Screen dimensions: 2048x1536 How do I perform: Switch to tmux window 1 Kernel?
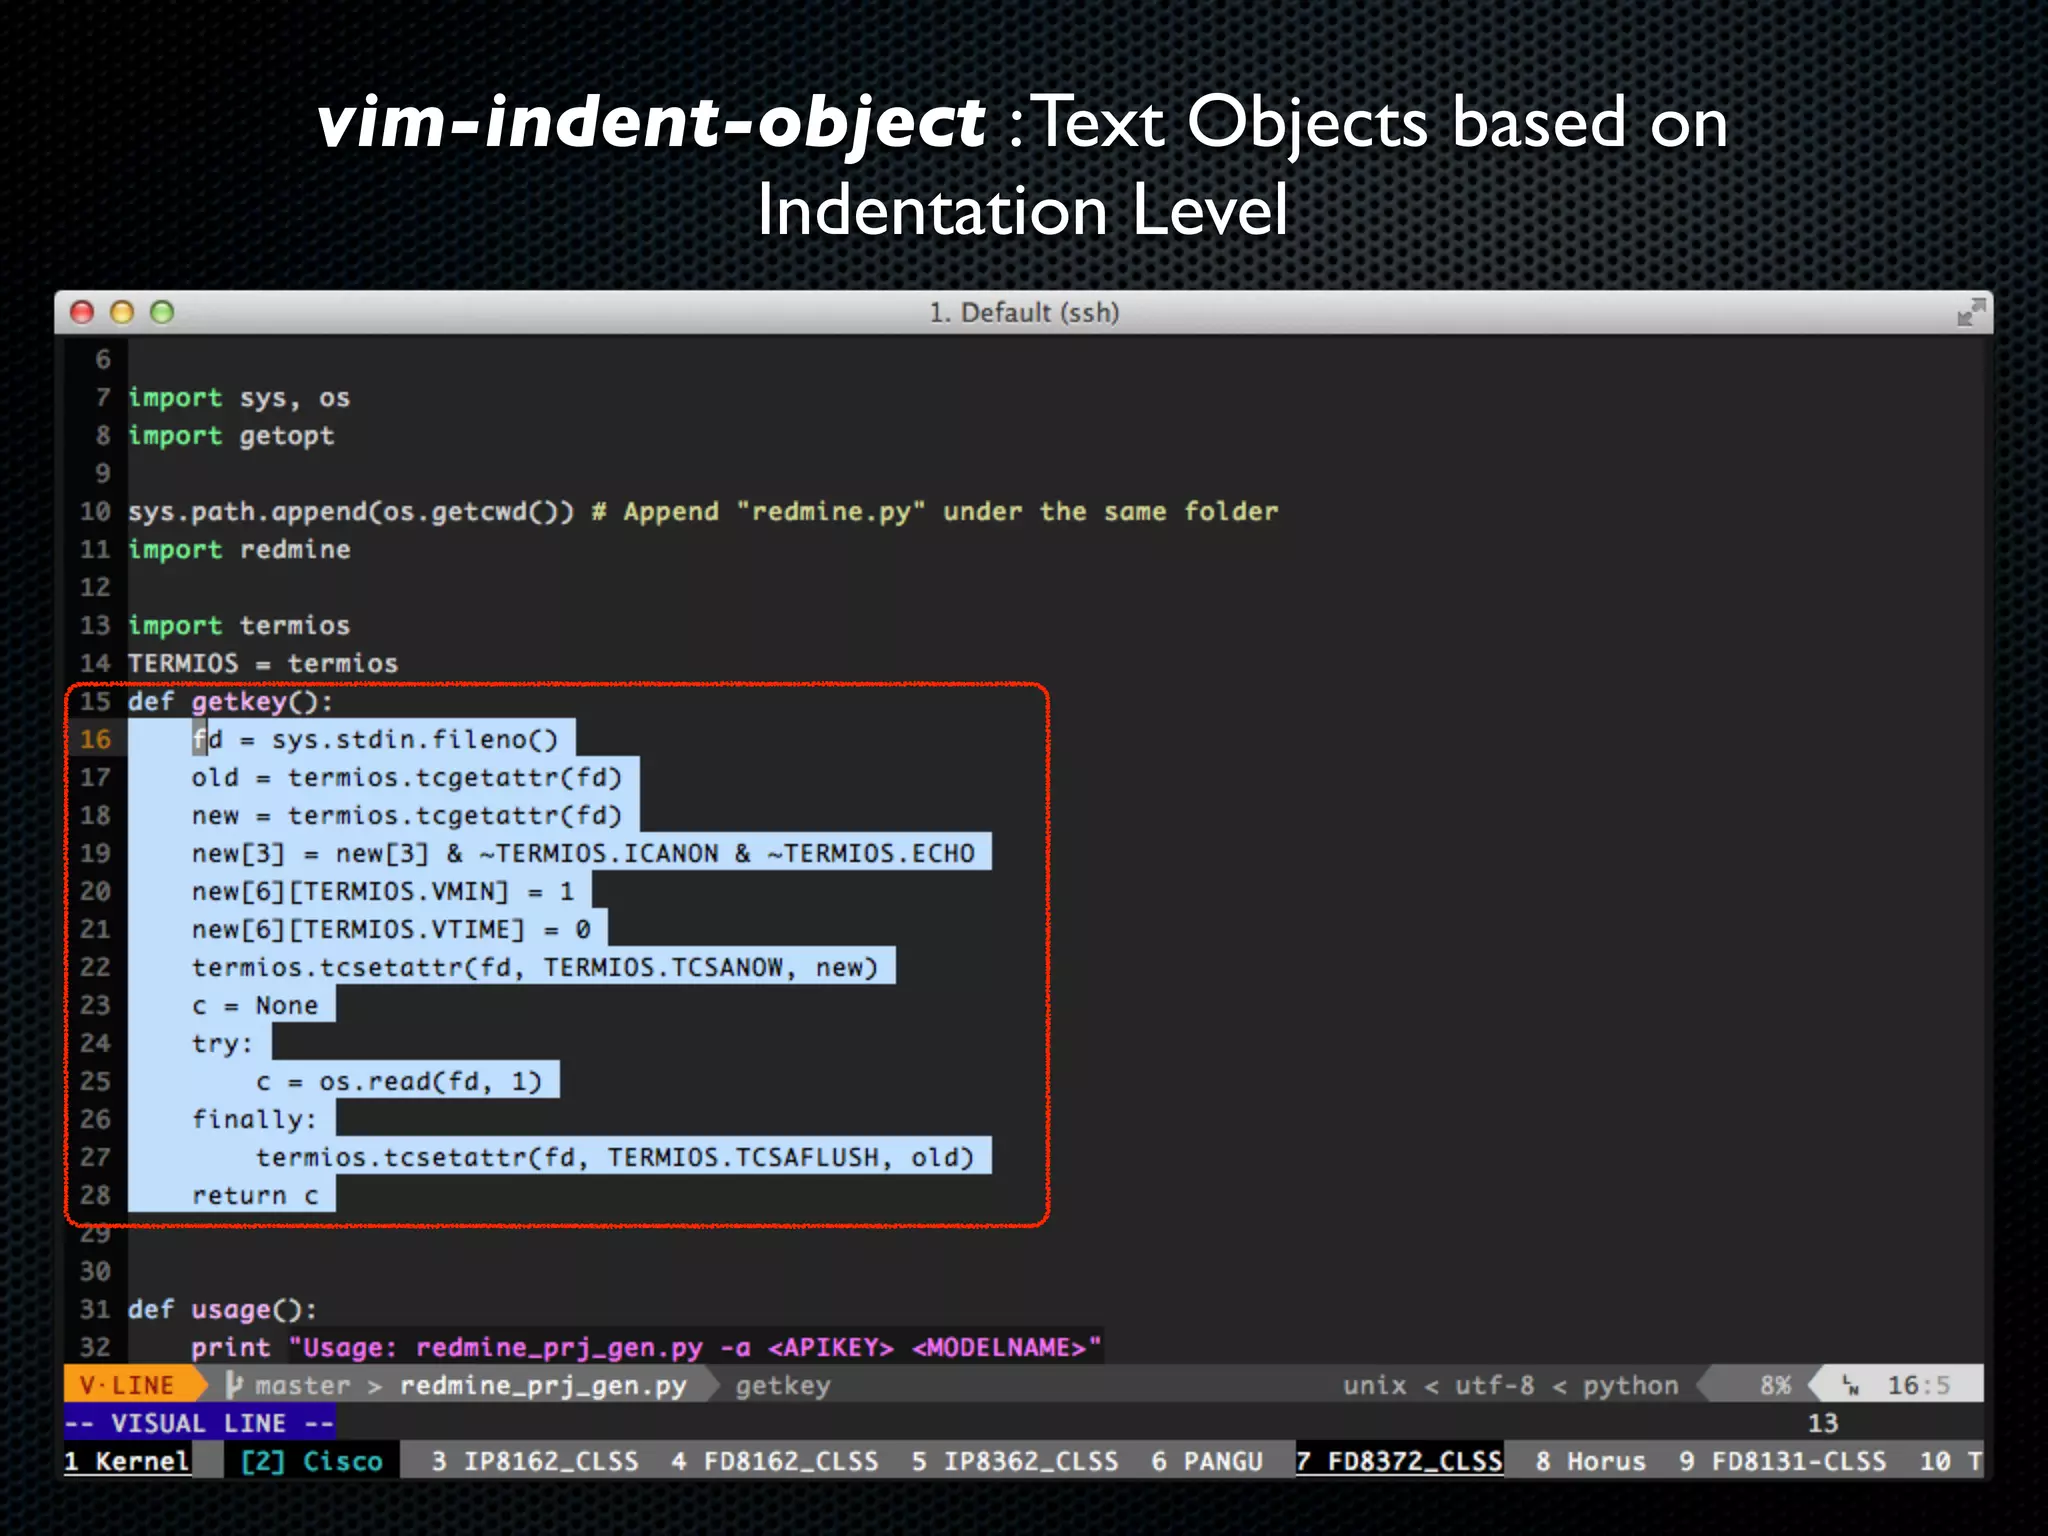pyautogui.click(x=127, y=1461)
